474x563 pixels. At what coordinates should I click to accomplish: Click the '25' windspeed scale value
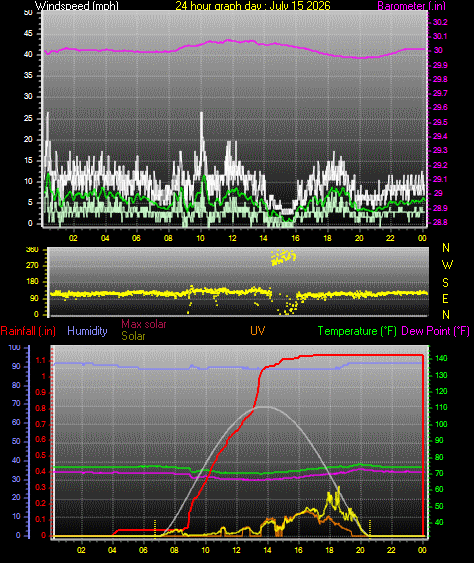coord(28,118)
